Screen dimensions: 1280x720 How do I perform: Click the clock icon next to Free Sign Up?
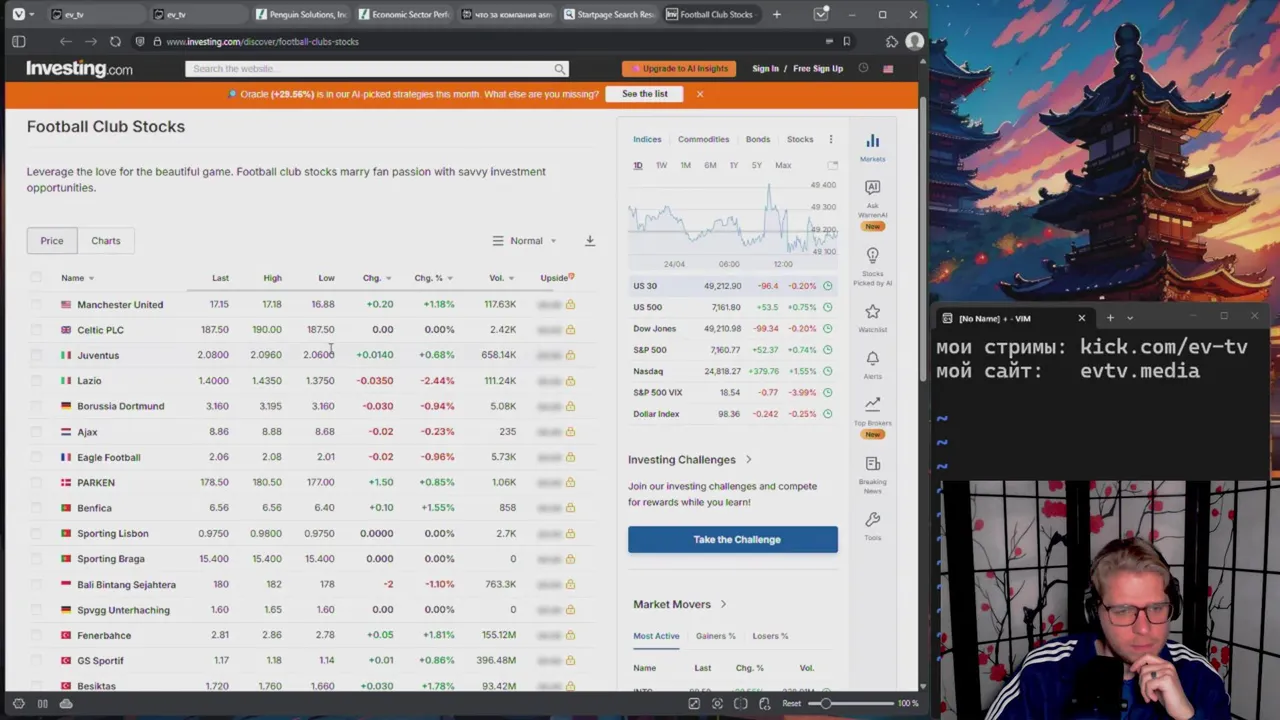[863, 69]
